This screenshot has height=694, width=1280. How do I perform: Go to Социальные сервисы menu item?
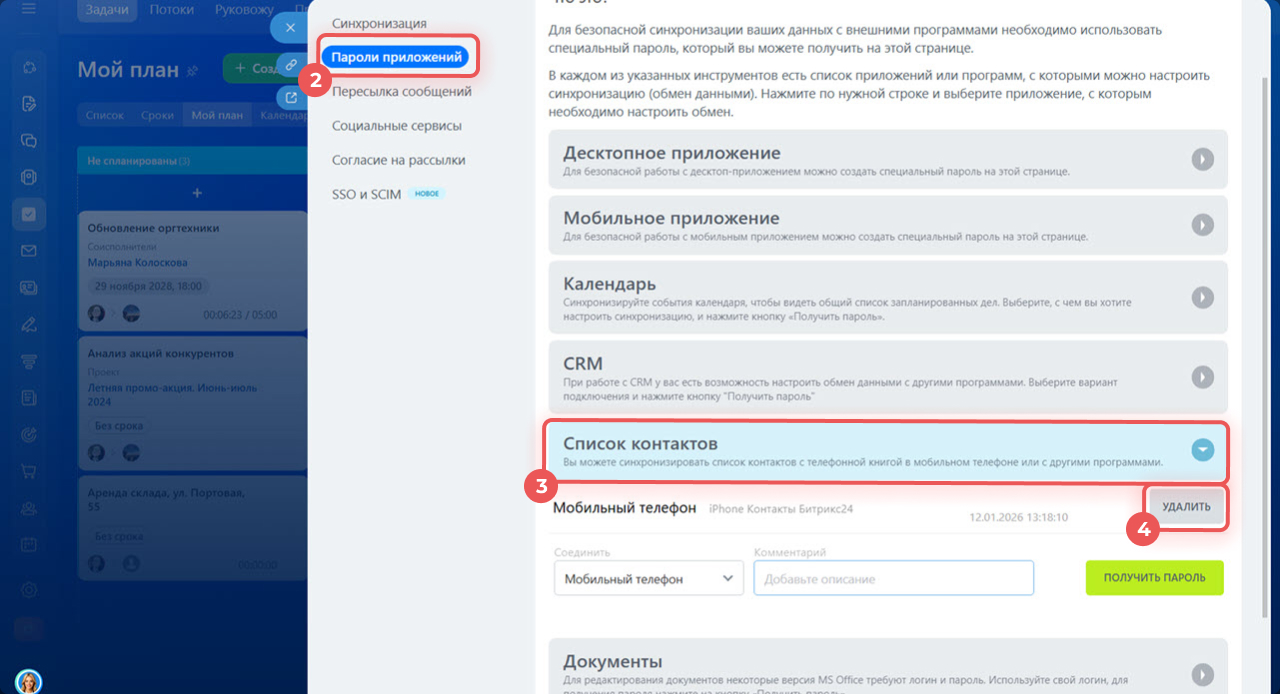click(396, 126)
